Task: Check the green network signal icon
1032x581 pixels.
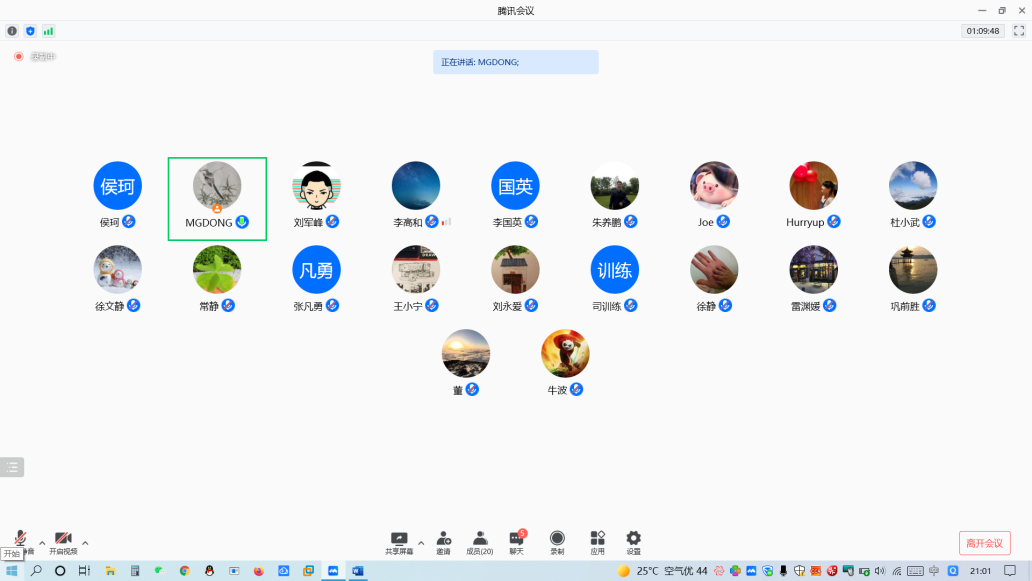Action: pos(48,31)
